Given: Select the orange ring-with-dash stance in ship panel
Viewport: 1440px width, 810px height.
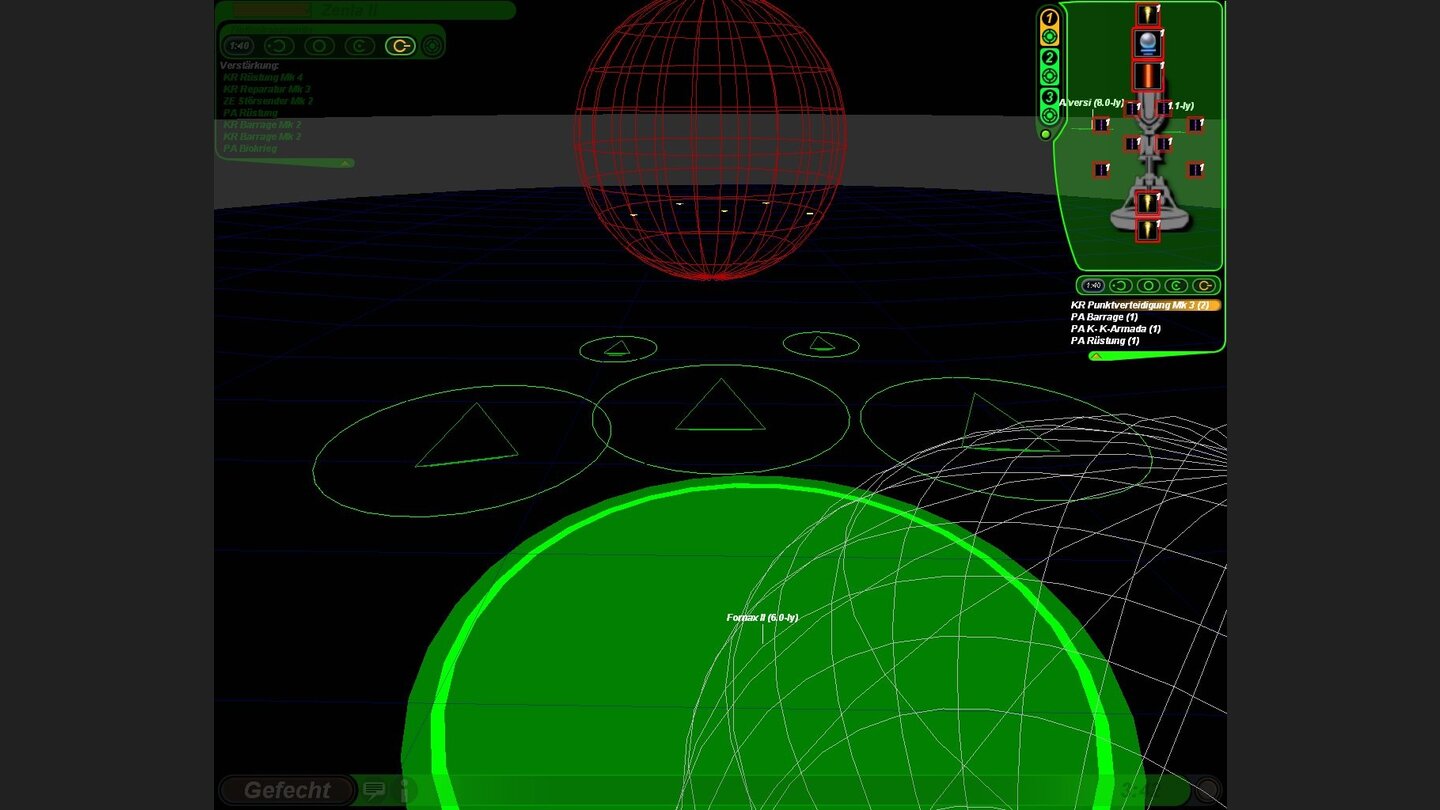Looking at the screenshot, I should coord(1204,286).
